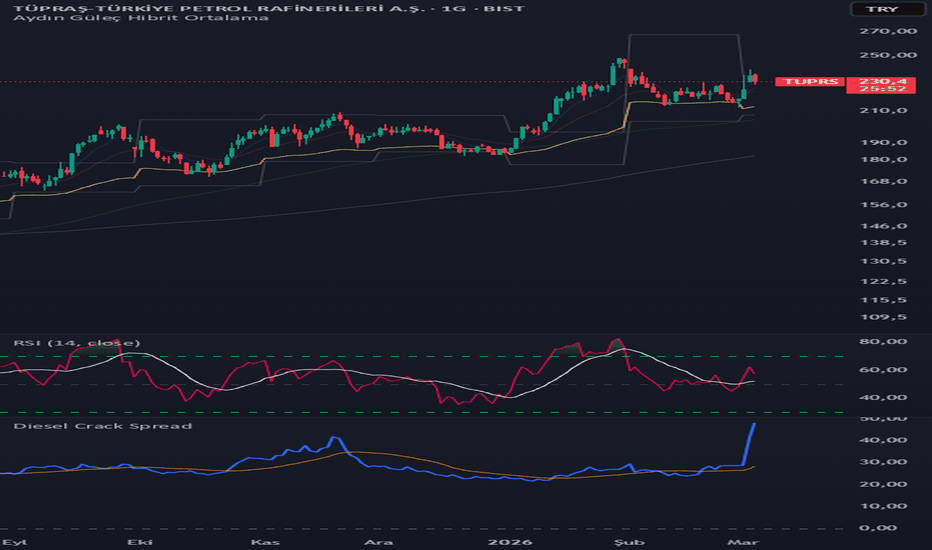
Task: Click the 40,00 value on Diesel Crack axis
Action: [x=884, y=440]
